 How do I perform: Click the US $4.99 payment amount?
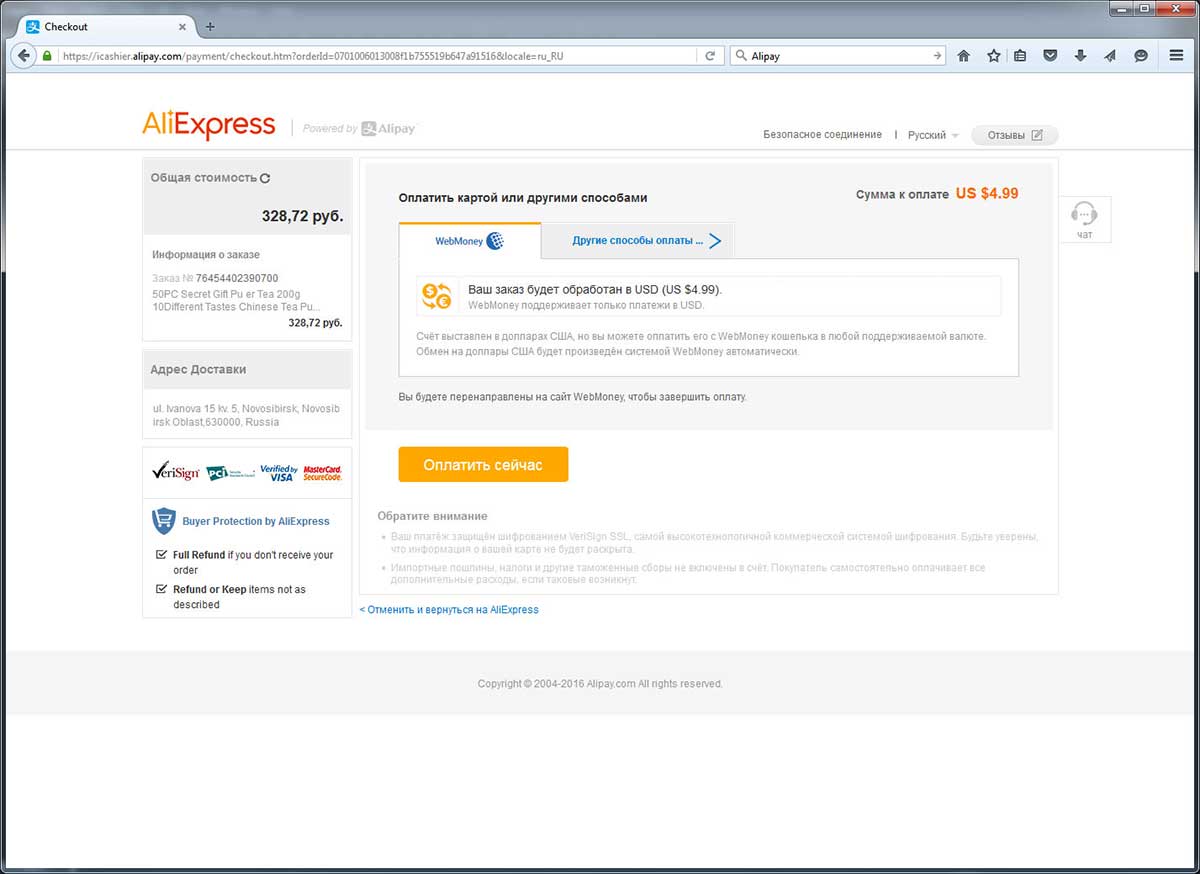point(987,194)
